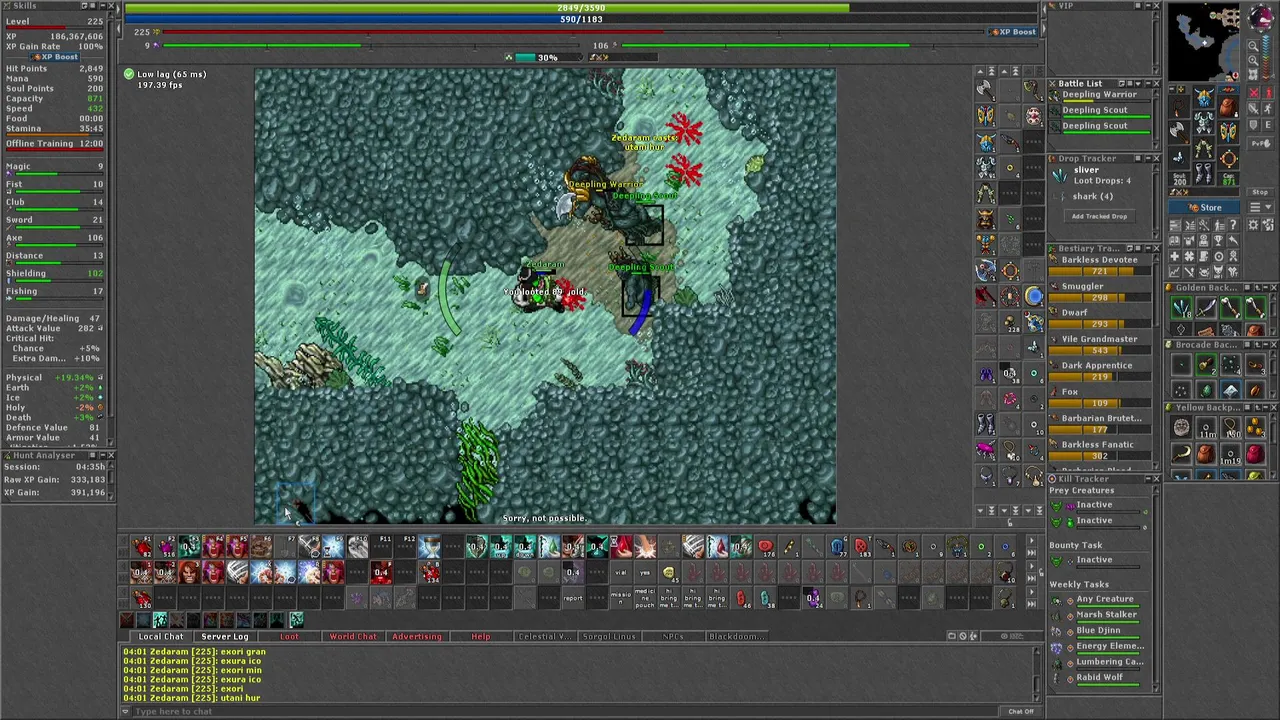Select Barkless Devotee bestiary entry

(x=1100, y=263)
